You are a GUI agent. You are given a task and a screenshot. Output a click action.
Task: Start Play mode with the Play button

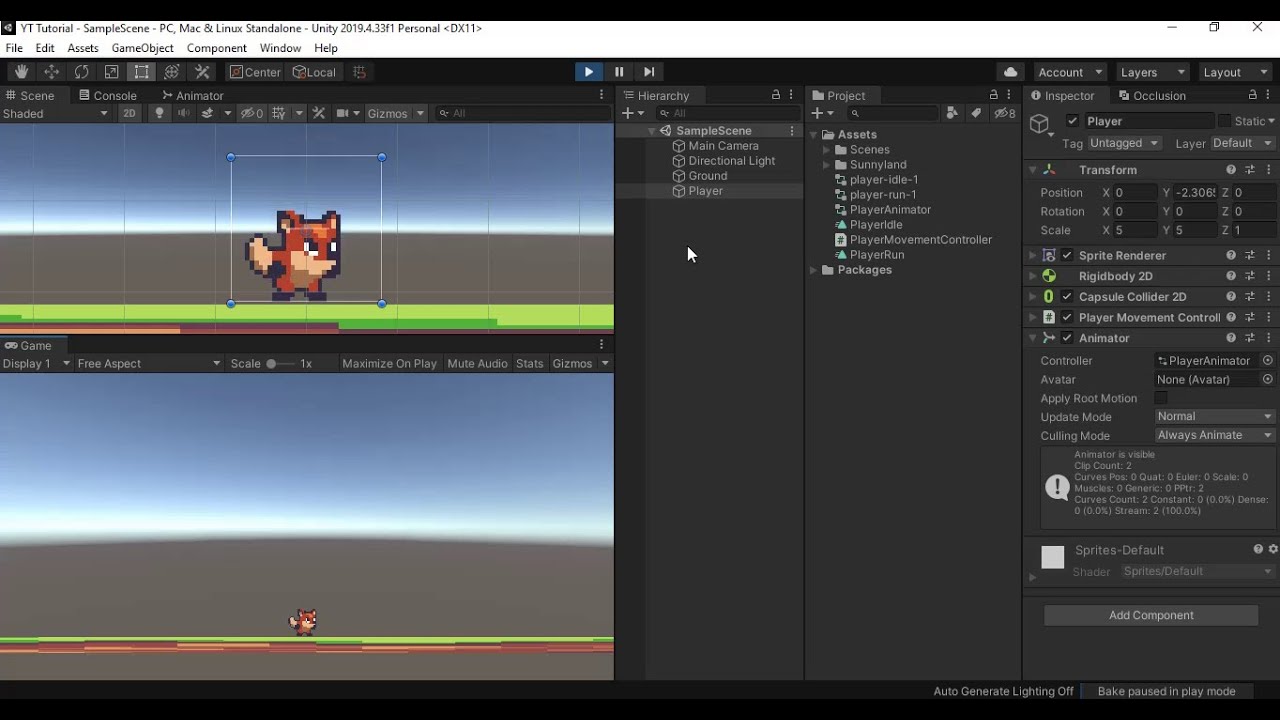(x=588, y=72)
